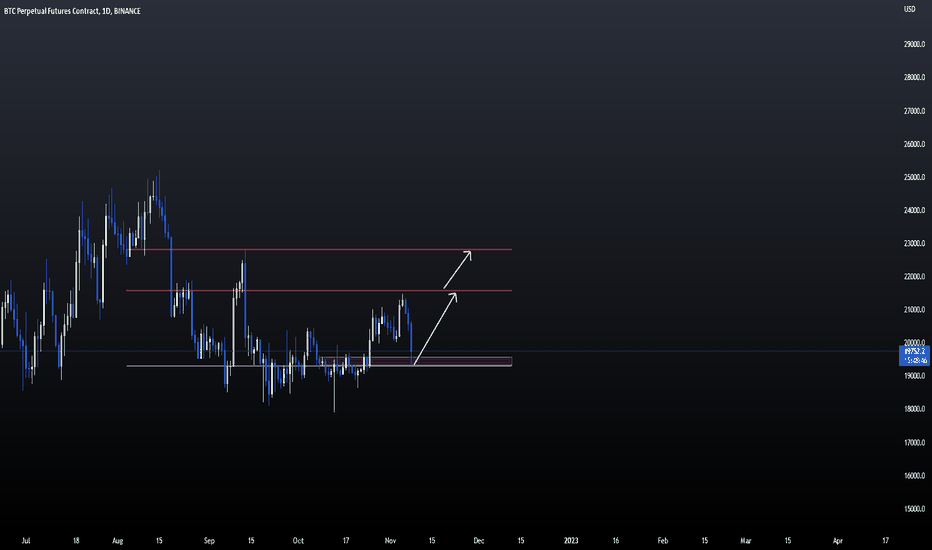Image resolution: width=932 pixels, height=550 pixels.
Task: Click the blue current-price label on price axis
Action: point(915,356)
